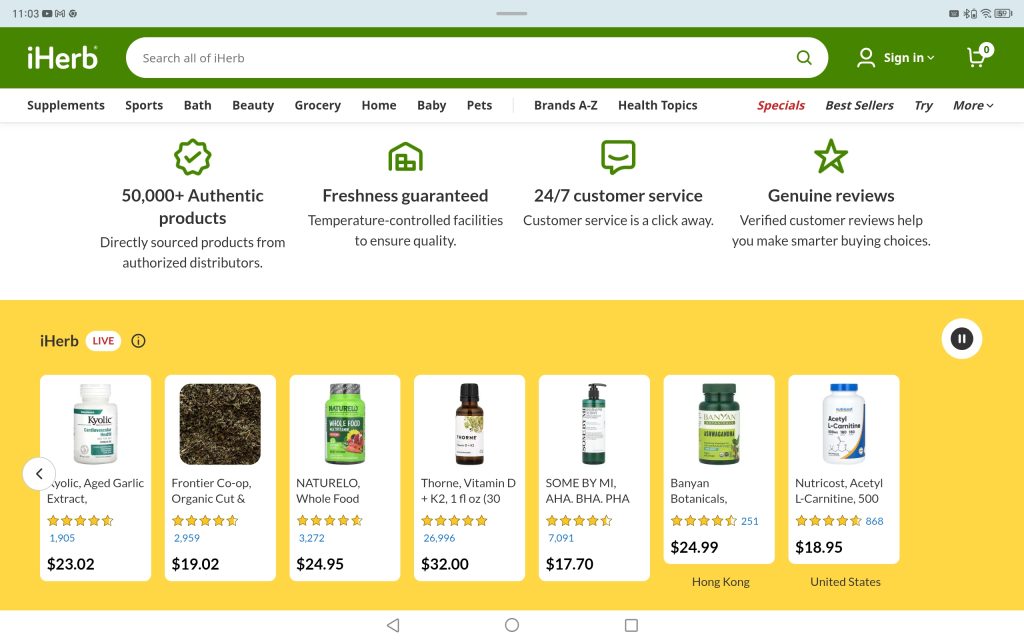Open the Beauty category
The image size is (1024, 640).
[x=253, y=105]
